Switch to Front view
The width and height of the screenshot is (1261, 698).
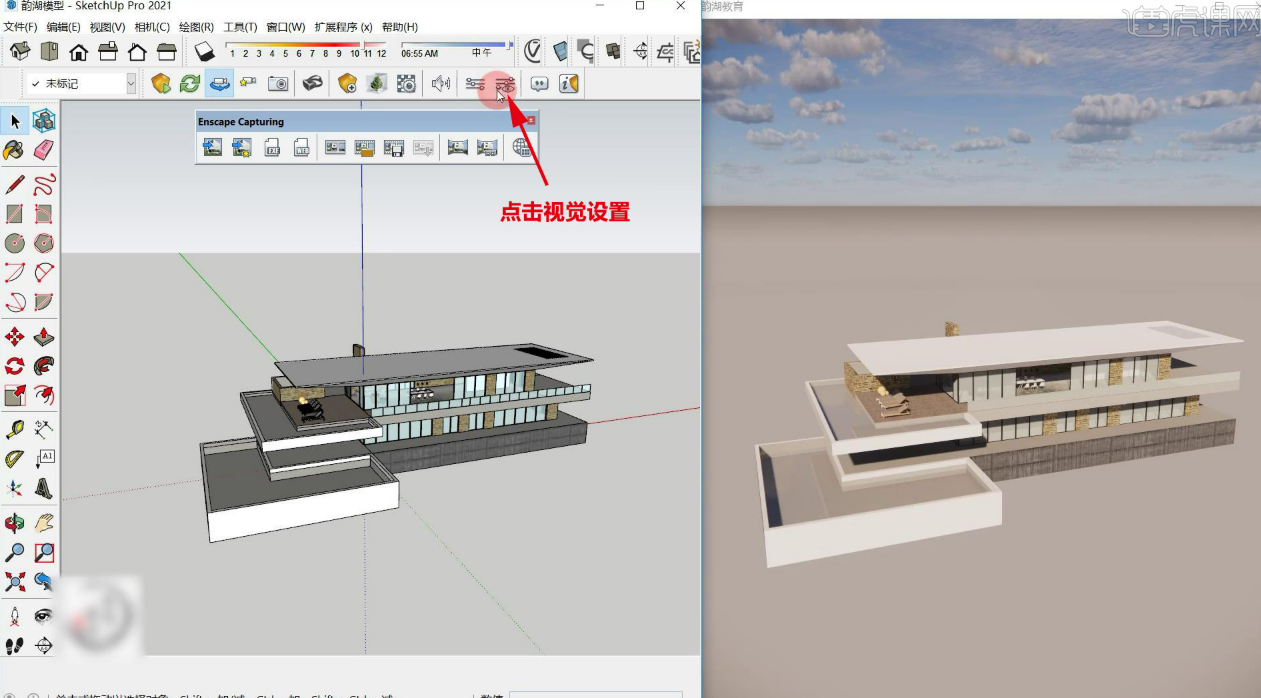pos(78,51)
